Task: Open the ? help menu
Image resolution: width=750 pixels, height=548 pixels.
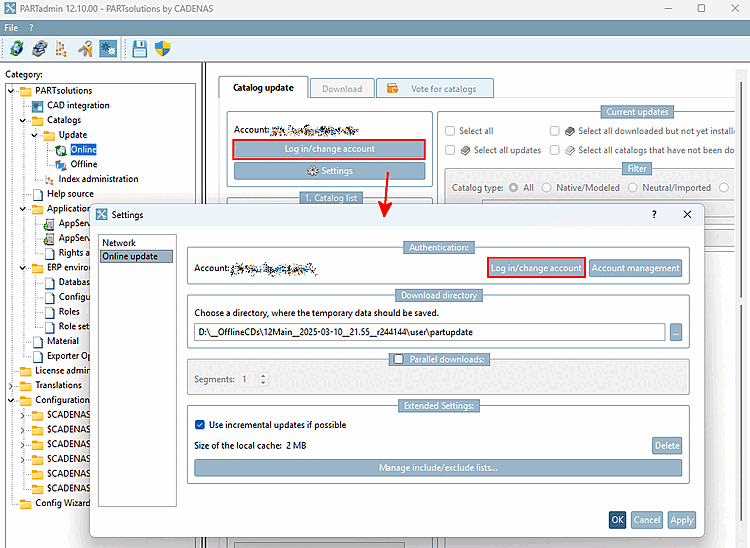Action: pos(31,28)
